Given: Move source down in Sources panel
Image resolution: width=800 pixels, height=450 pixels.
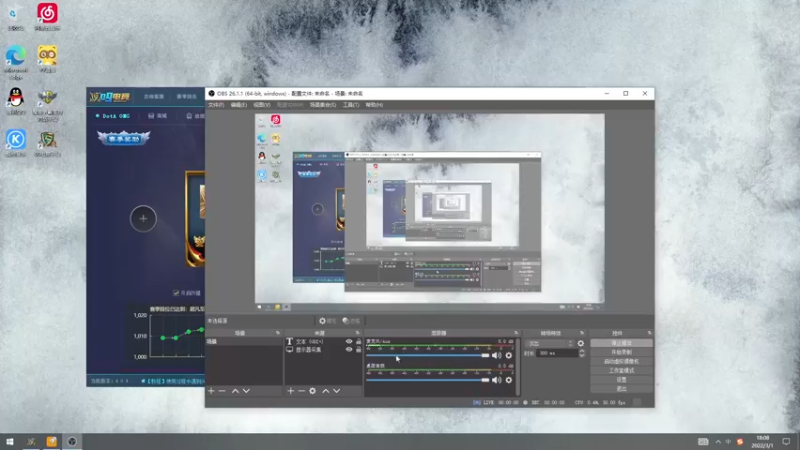Looking at the screenshot, I should click(337, 391).
